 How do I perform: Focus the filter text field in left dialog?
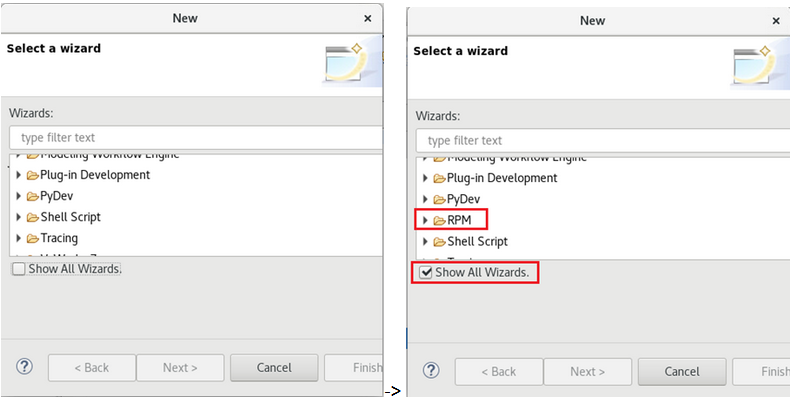coord(196,138)
